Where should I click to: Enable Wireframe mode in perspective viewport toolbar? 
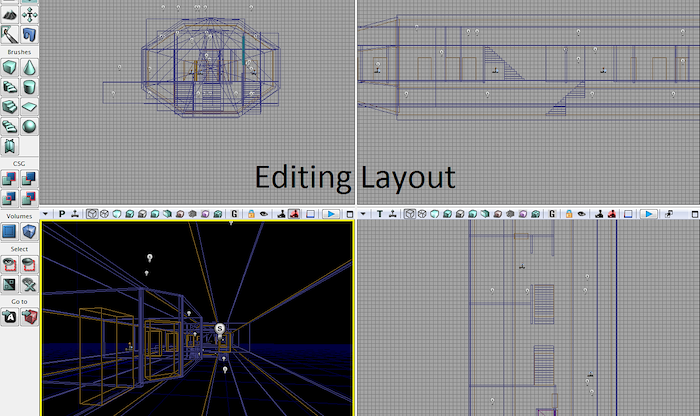pos(104,214)
